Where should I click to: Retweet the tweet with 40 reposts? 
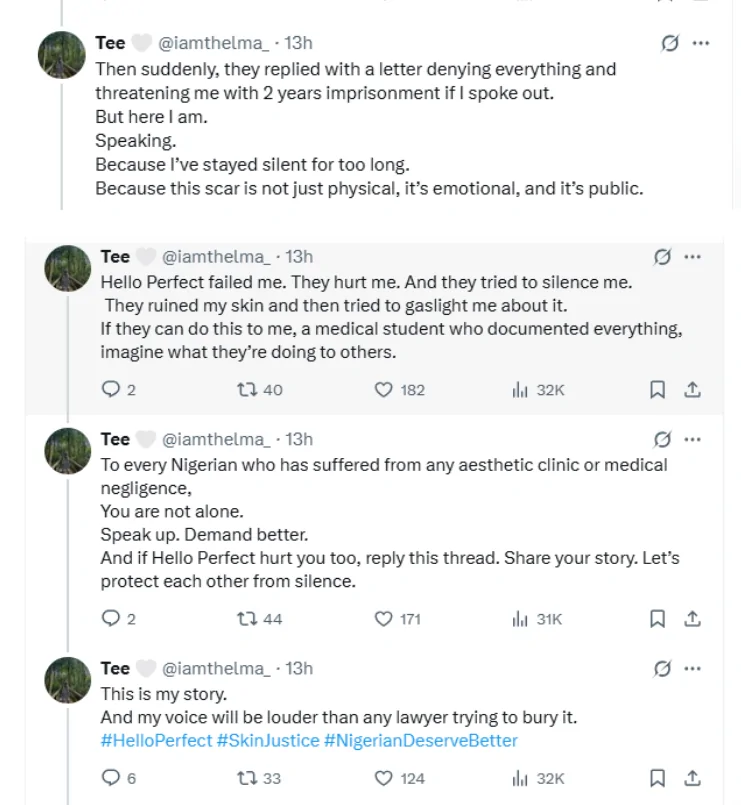pos(246,390)
